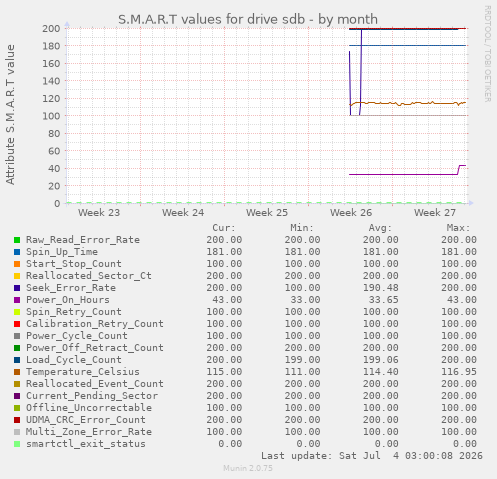The width and height of the screenshot is (497, 479).
Task: Select the smartctl_exit_status legend label
Action: tap(86, 444)
